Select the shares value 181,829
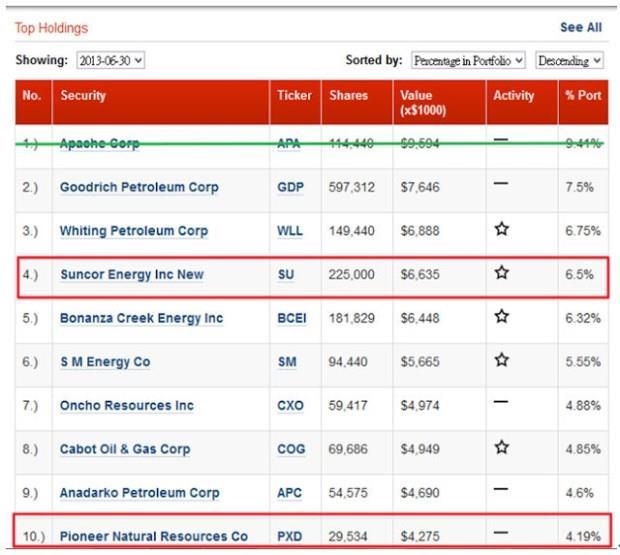 pyautogui.click(x=352, y=318)
